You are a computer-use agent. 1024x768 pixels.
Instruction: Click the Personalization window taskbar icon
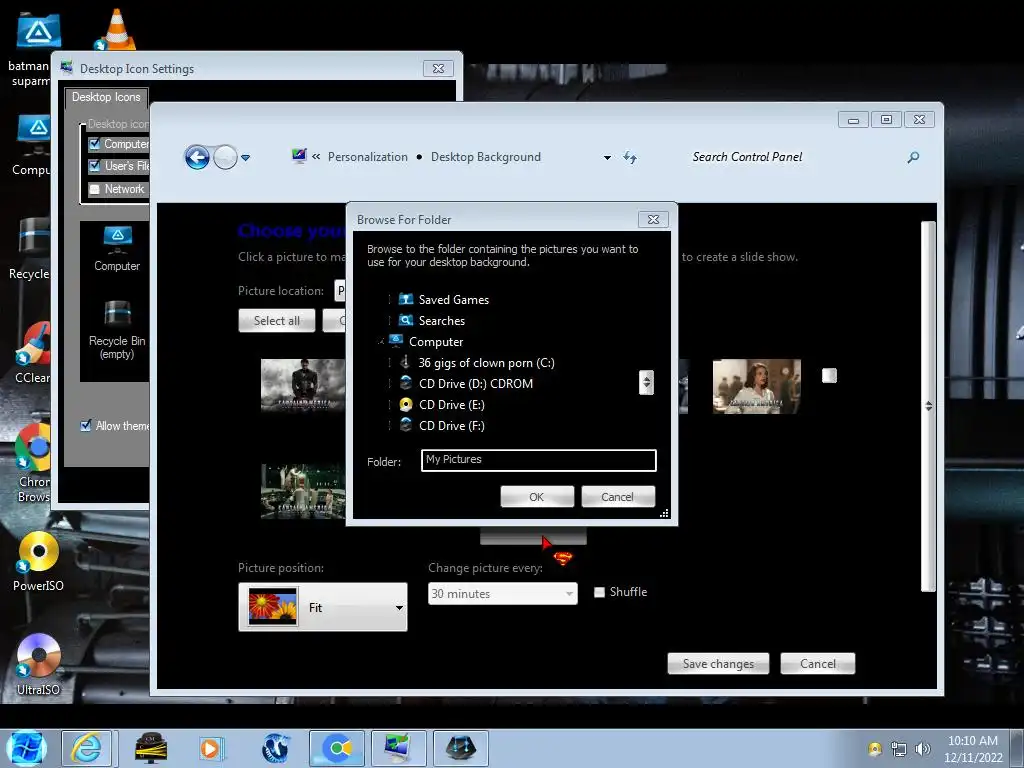398,748
